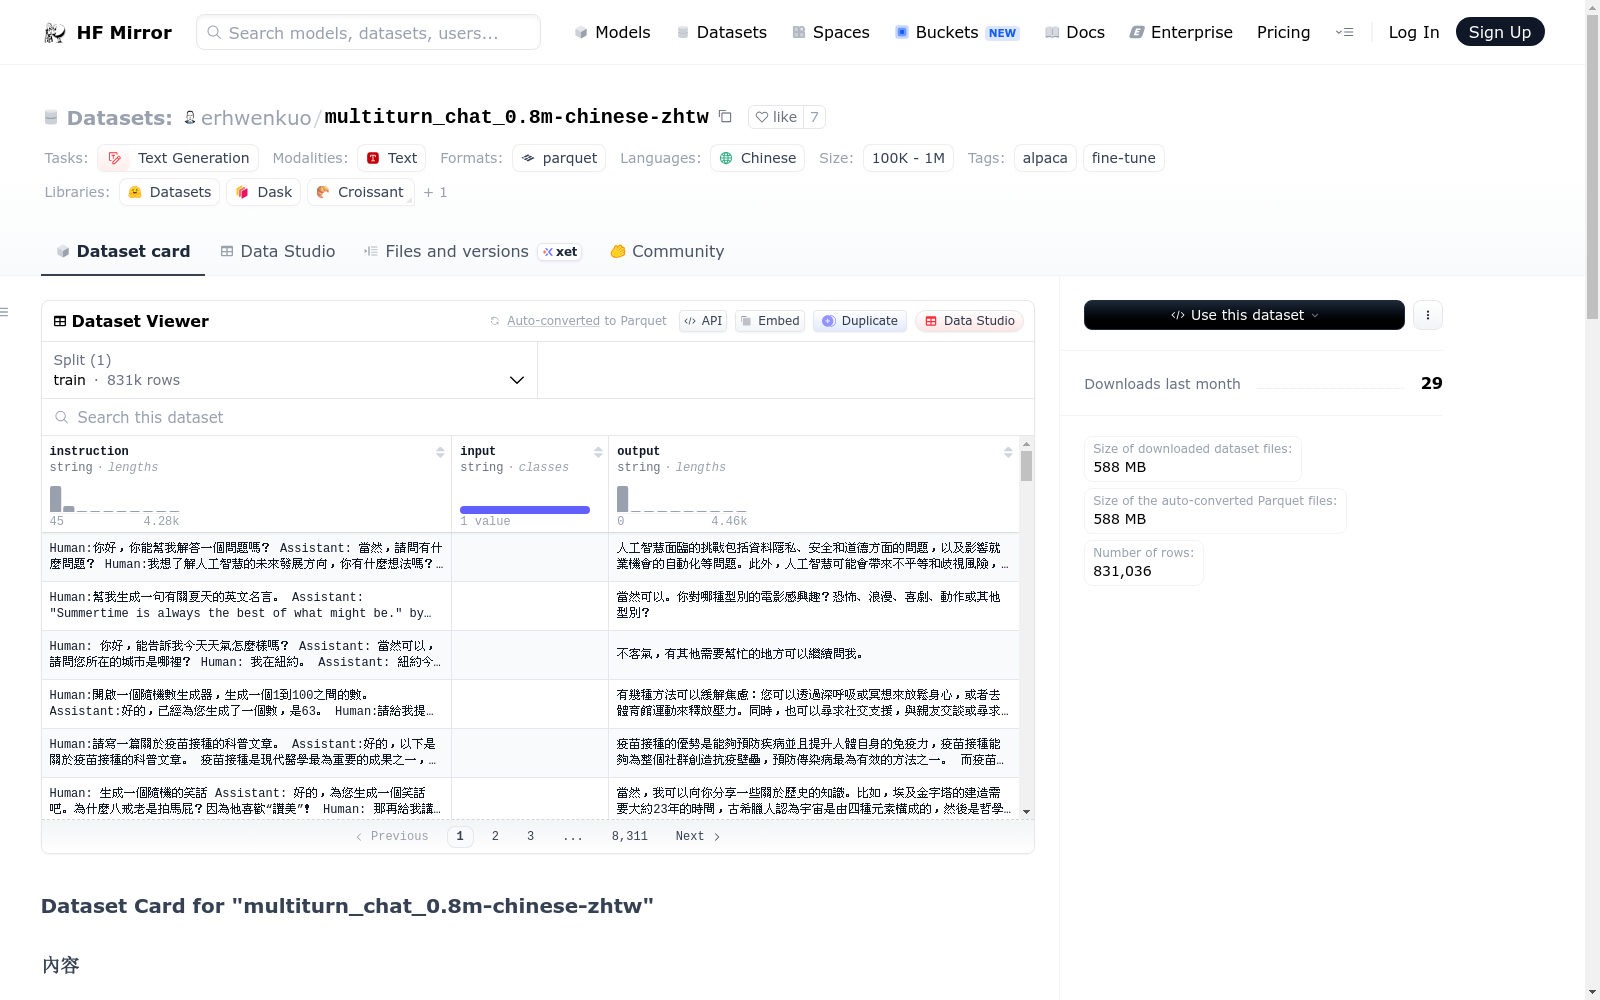Sort the output column
Image resolution: width=1600 pixels, height=1000 pixels.
coord(1008,452)
